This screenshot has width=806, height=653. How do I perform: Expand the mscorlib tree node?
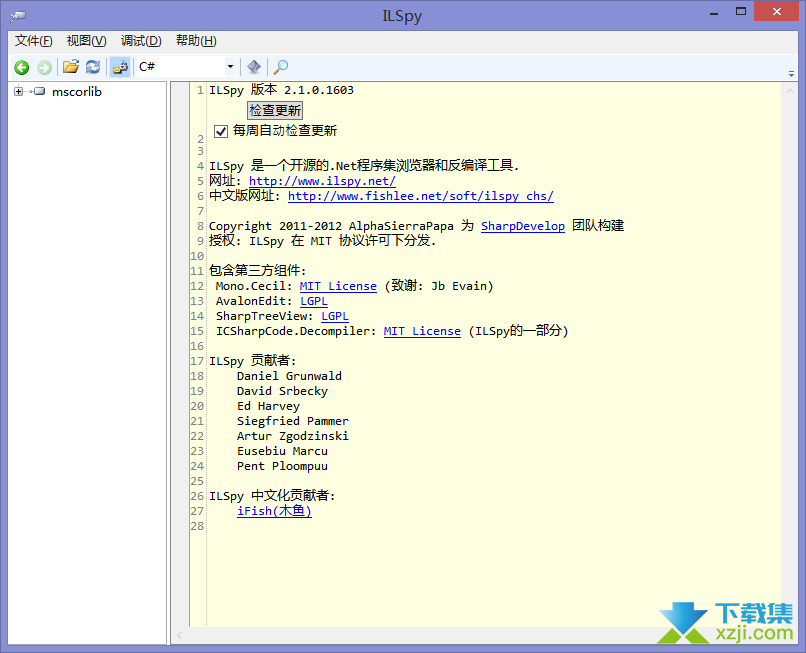19,92
